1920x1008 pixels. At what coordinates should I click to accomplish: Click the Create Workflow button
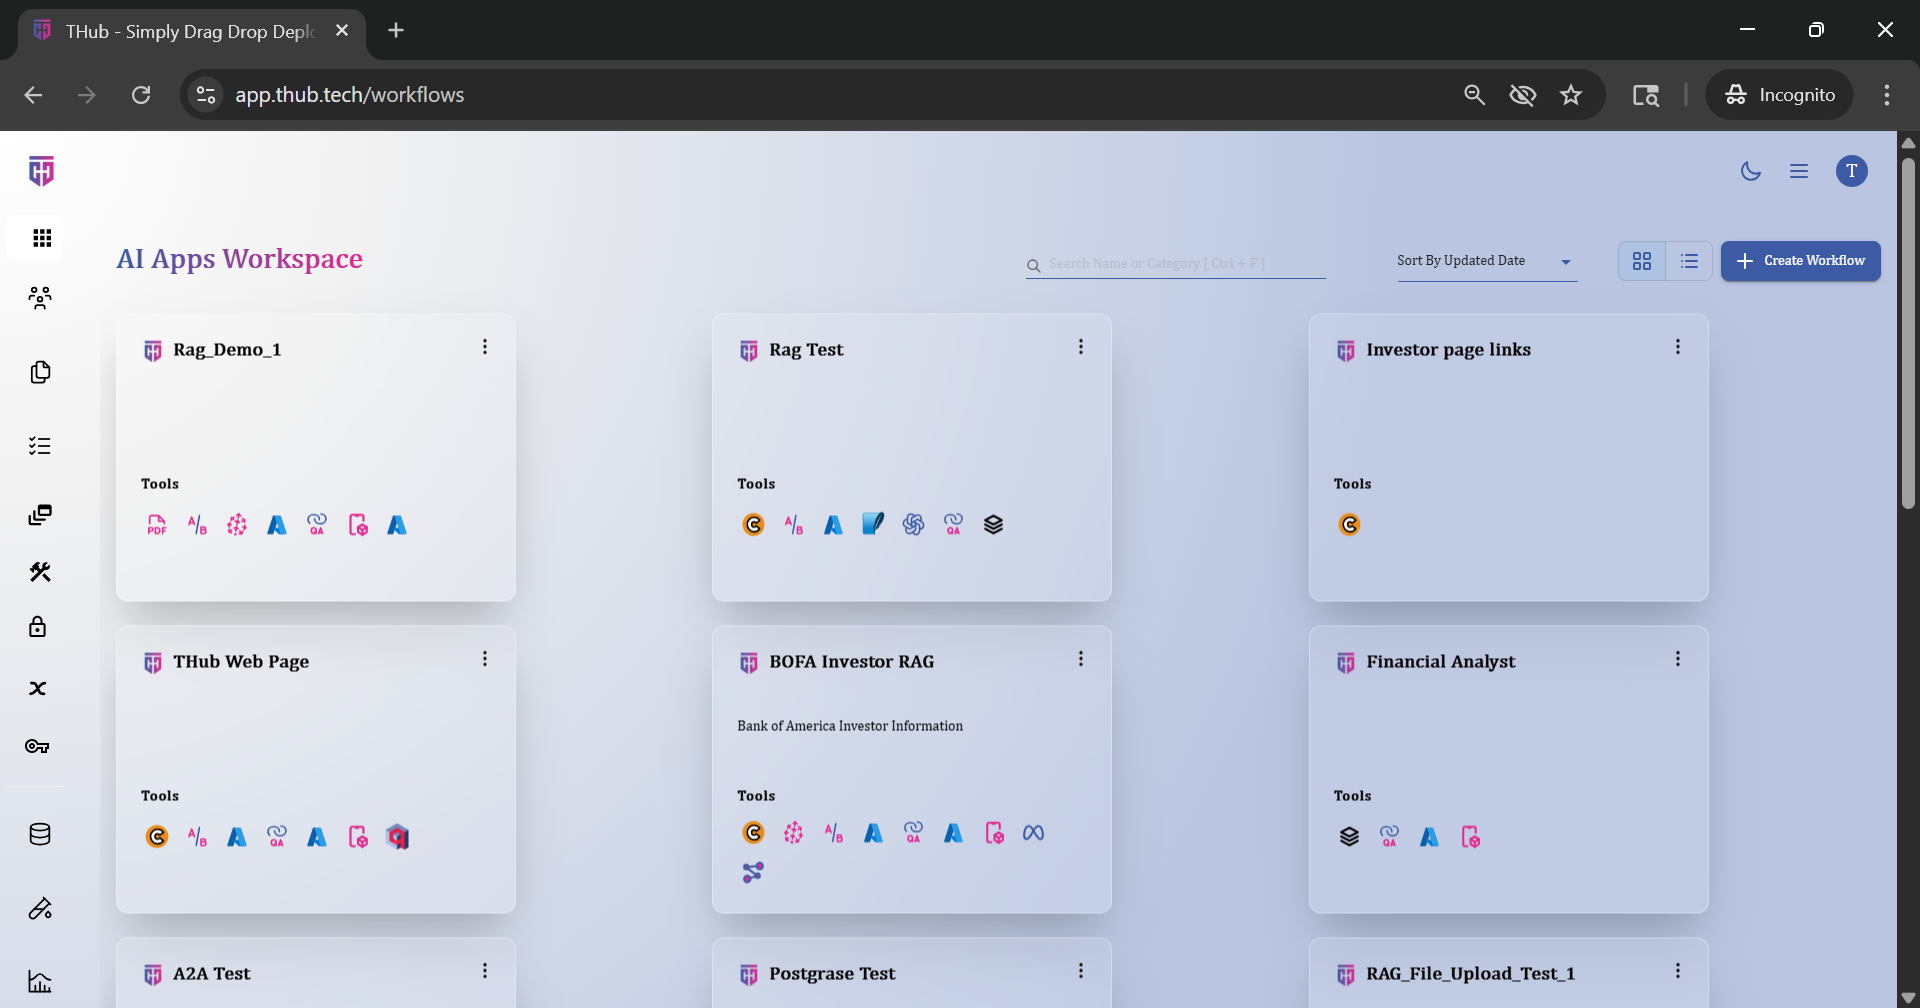(1800, 261)
